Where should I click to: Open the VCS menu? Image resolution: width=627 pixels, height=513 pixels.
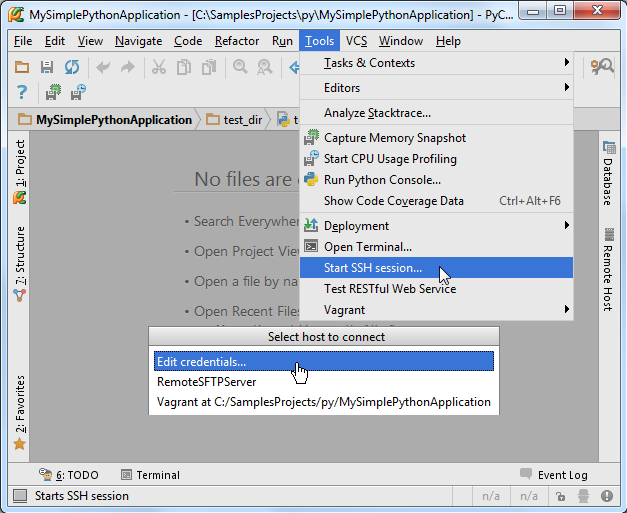click(356, 41)
